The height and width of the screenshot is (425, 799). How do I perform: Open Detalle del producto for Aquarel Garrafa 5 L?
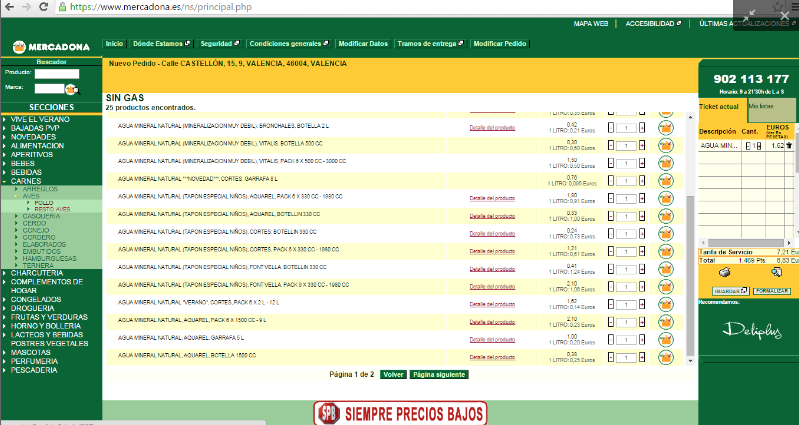pyautogui.click(x=492, y=339)
